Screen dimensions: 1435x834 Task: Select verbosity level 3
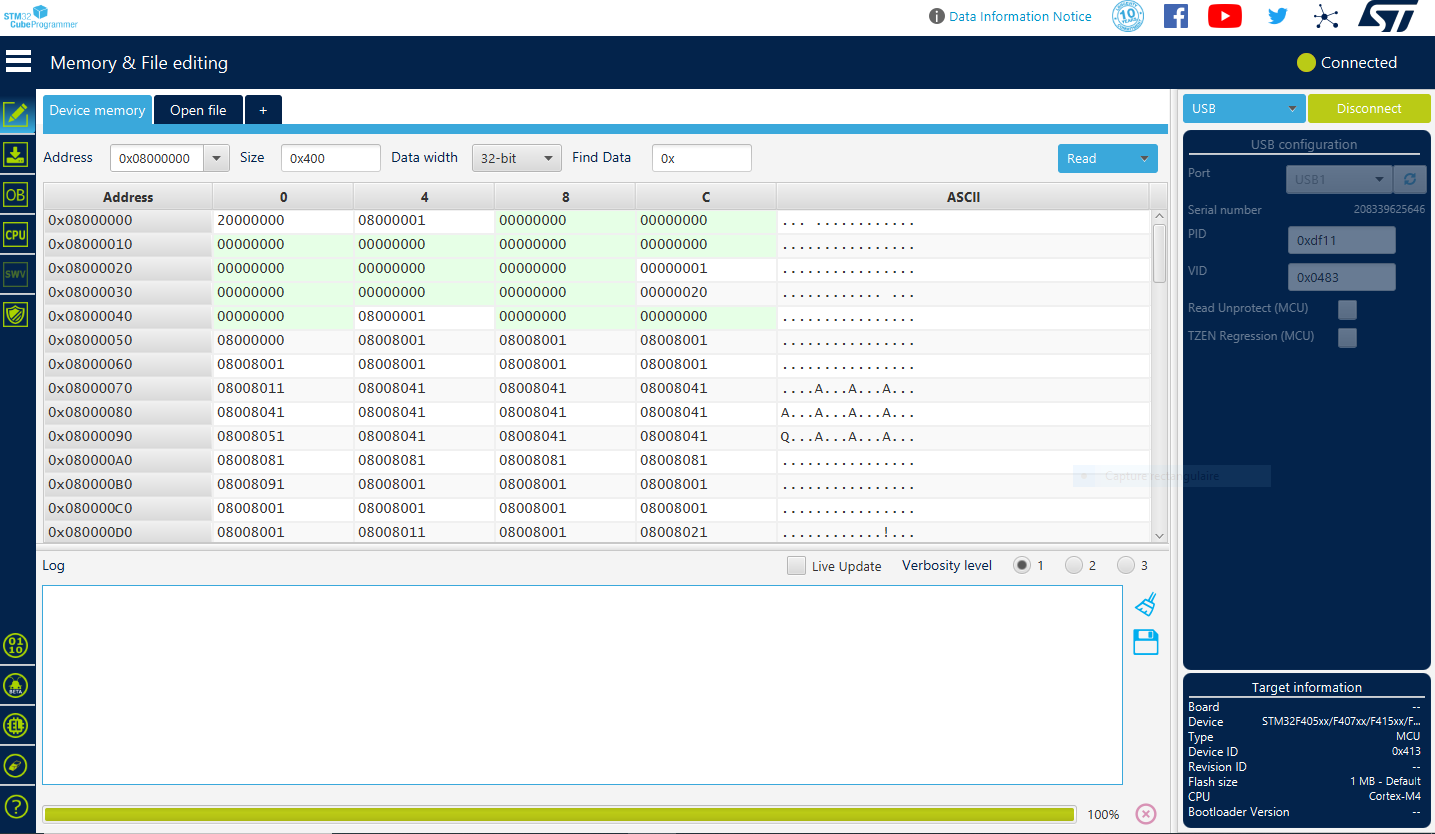coord(1126,565)
